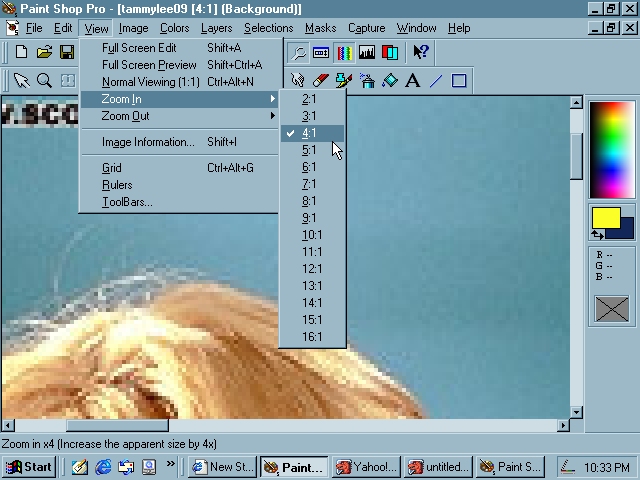Click the Open file folder icon

pyautogui.click(x=44, y=52)
